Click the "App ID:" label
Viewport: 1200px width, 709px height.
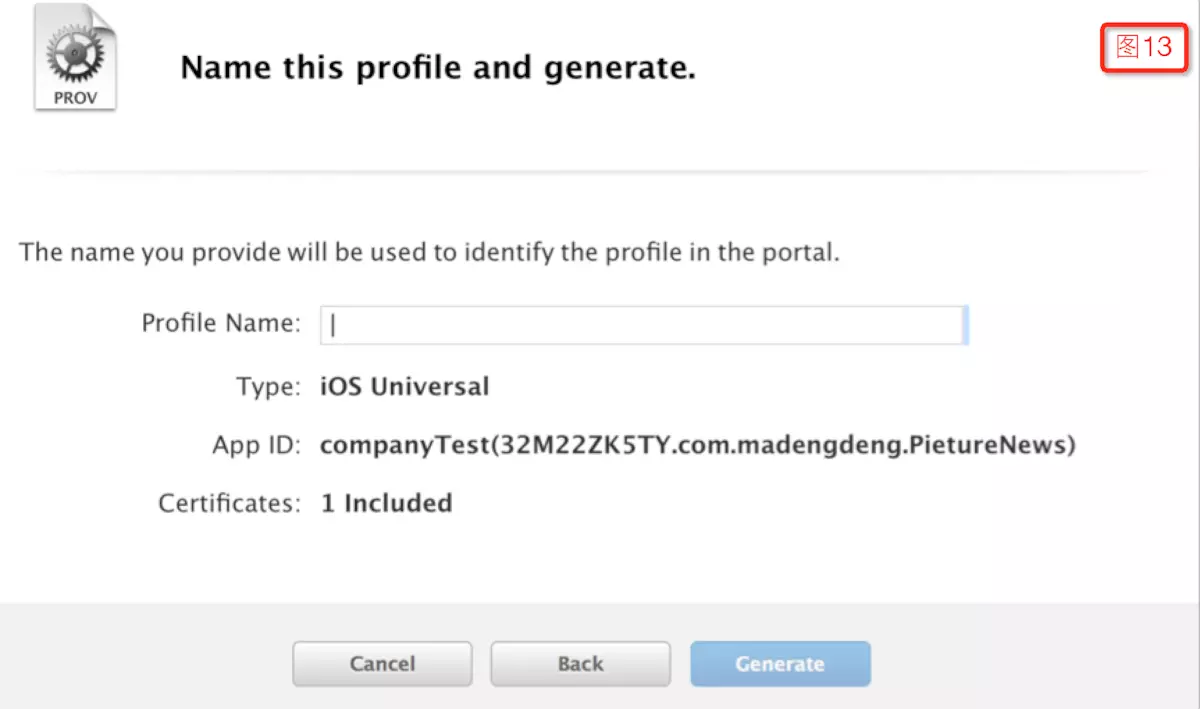tap(256, 445)
